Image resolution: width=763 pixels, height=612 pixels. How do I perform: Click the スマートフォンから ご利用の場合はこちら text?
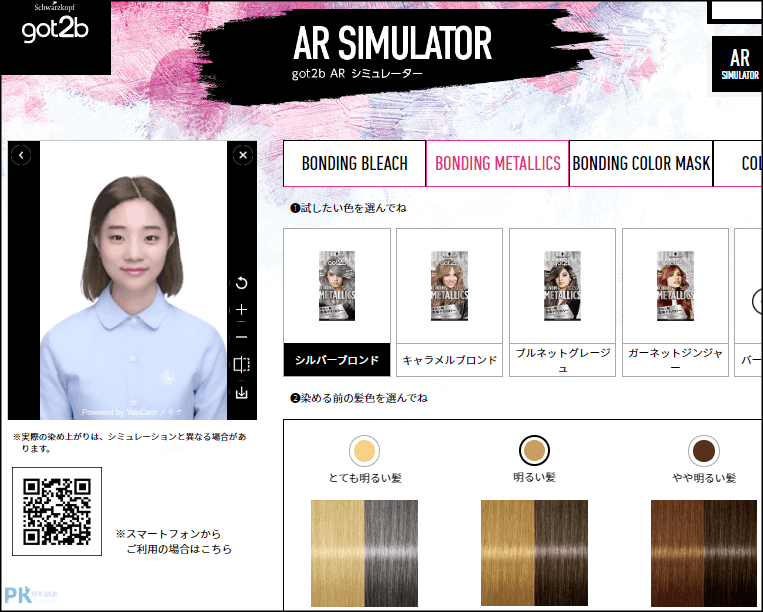(174, 541)
